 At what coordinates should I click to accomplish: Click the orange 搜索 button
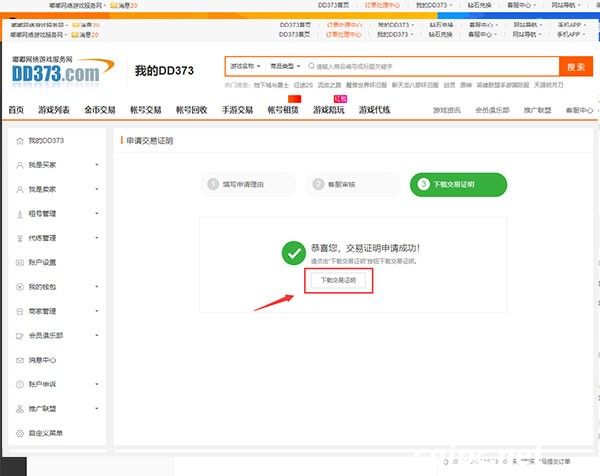tap(575, 67)
